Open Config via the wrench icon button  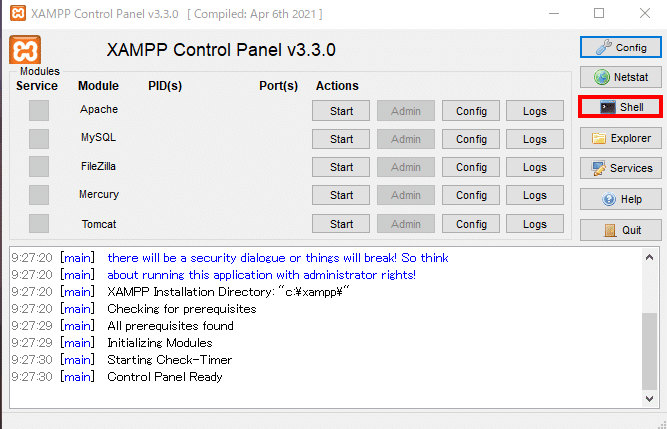pyautogui.click(x=621, y=47)
